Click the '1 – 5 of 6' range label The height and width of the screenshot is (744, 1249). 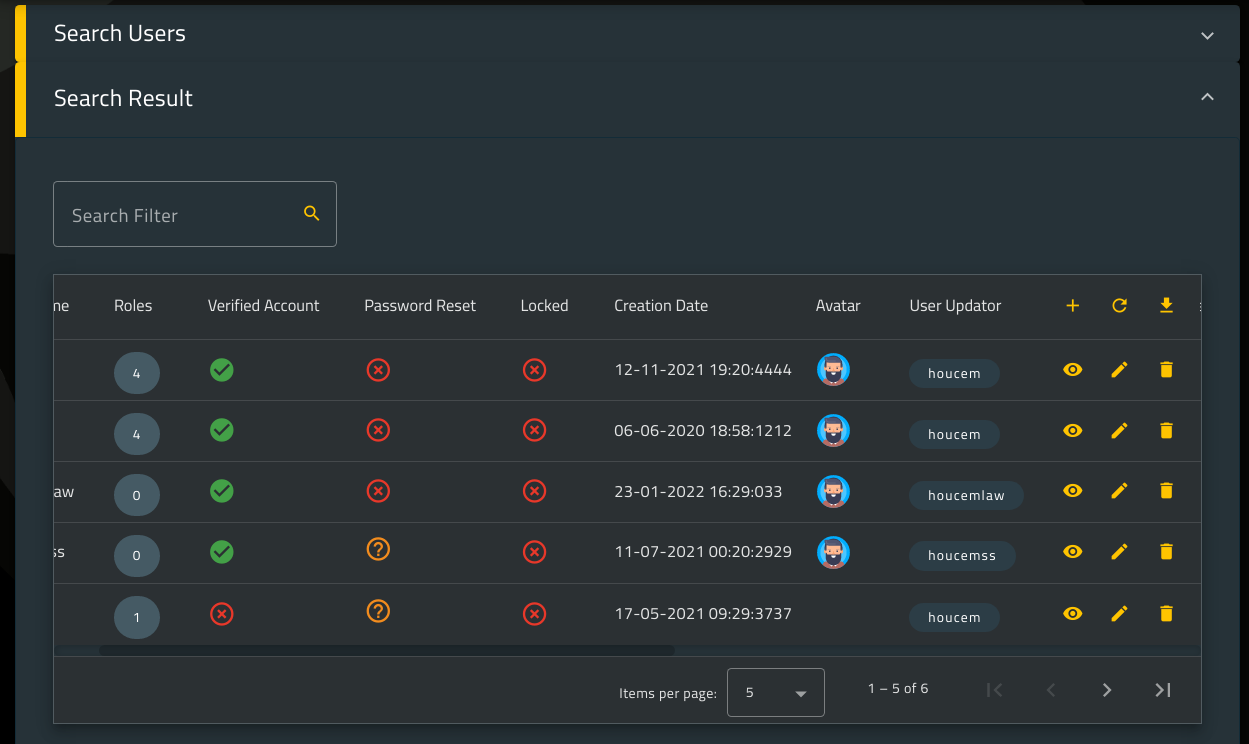[x=898, y=689]
